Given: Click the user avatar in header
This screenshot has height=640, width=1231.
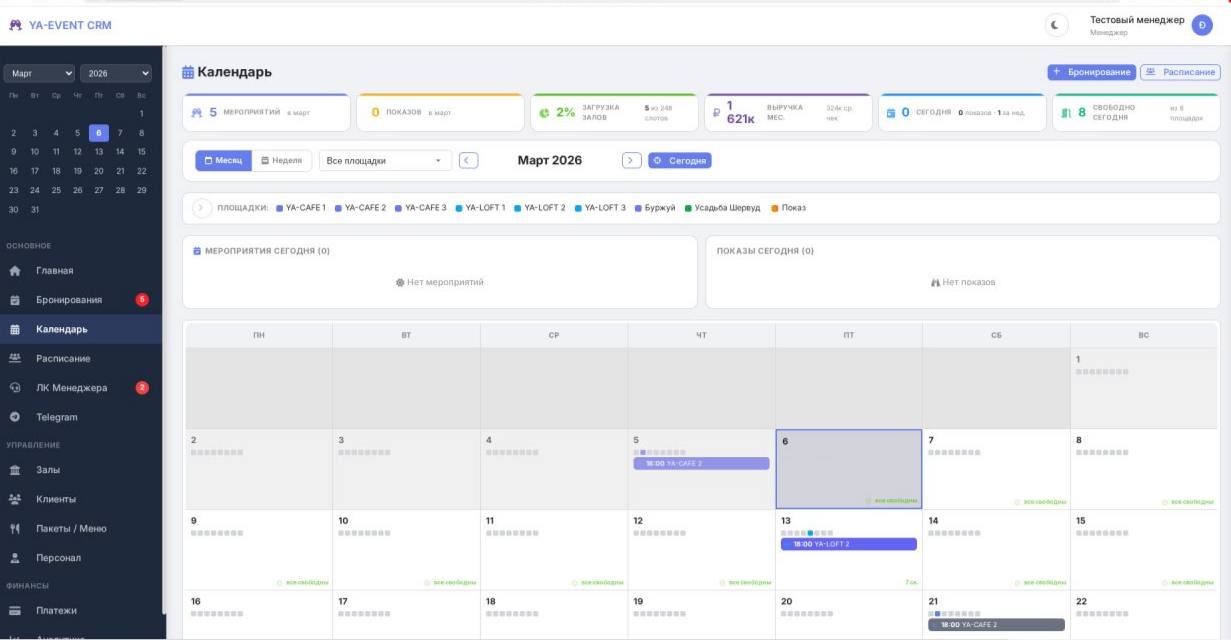Looking at the screenshot, I should [x=1201, y=26].
